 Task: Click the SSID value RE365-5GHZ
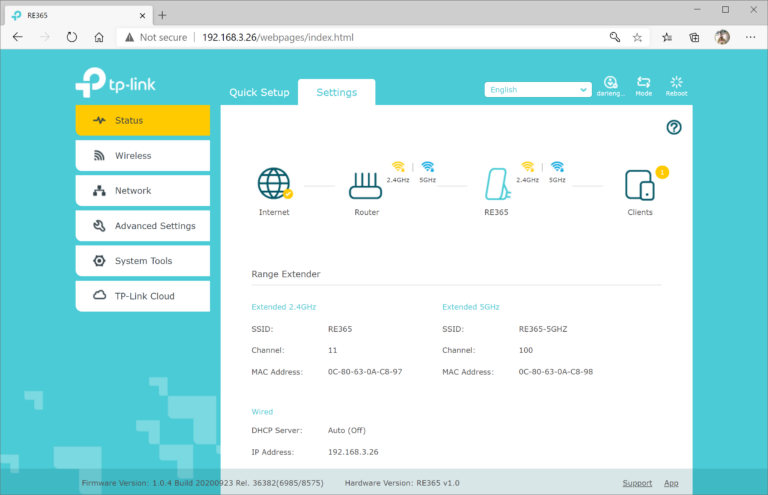pos(543,329)
